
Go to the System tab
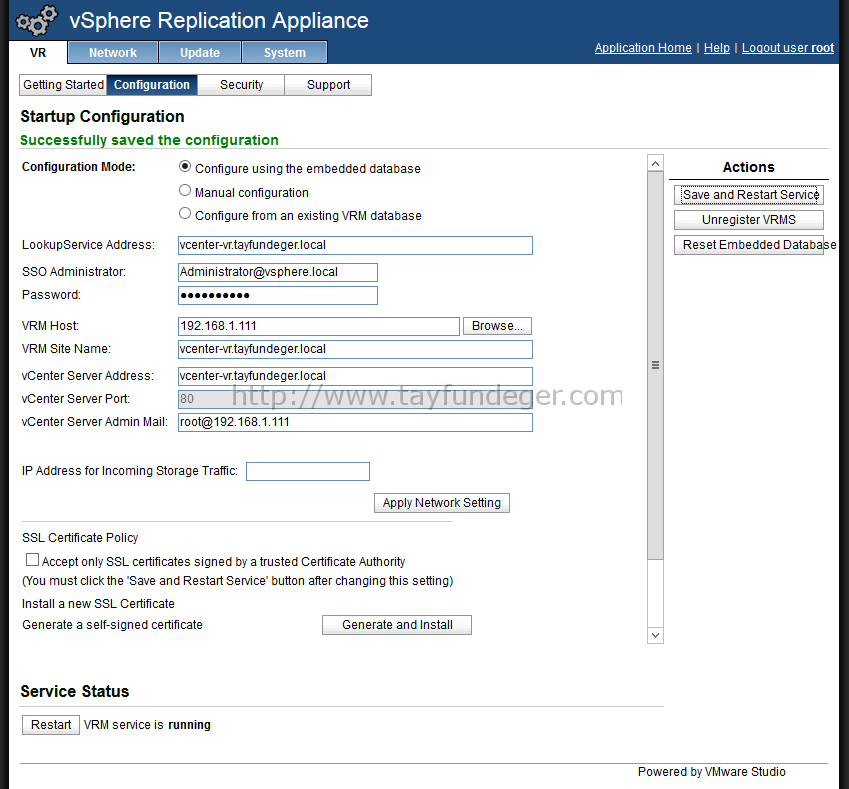coord(285,53)
